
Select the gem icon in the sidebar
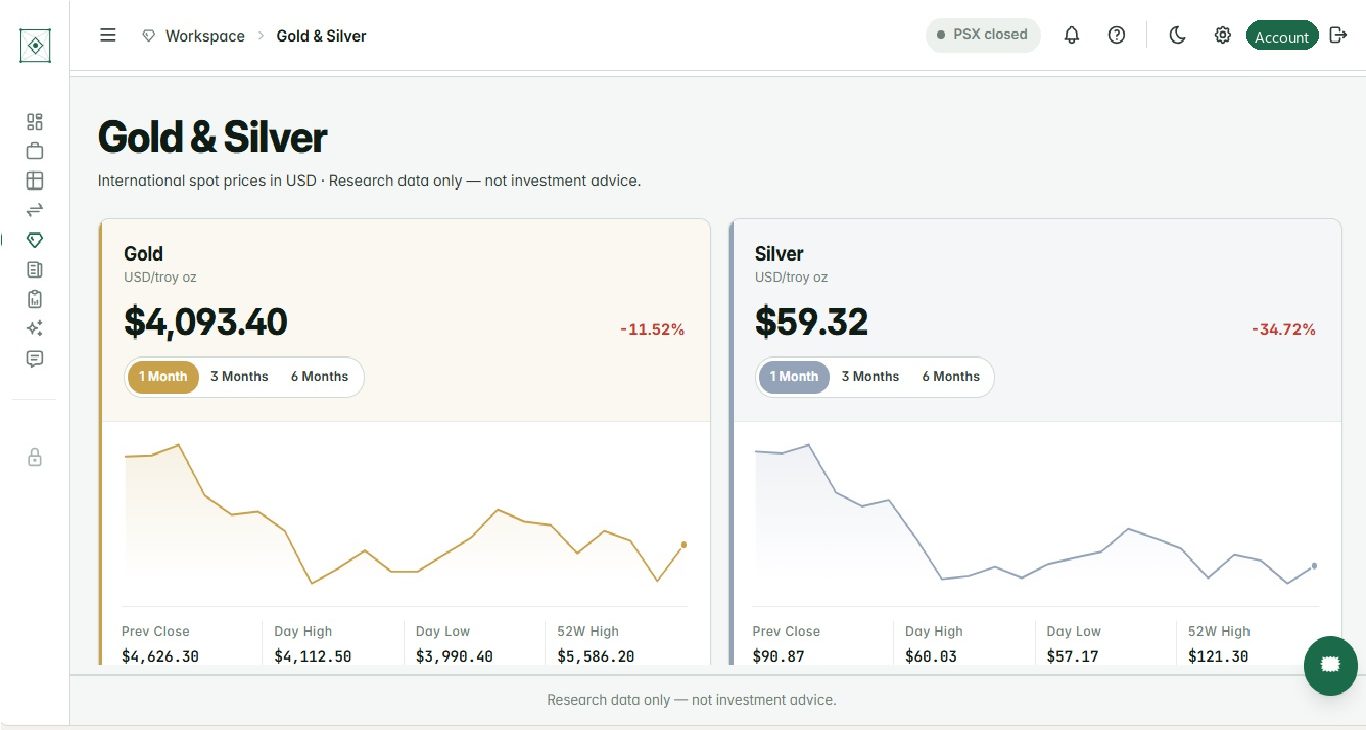click(35, 240)
